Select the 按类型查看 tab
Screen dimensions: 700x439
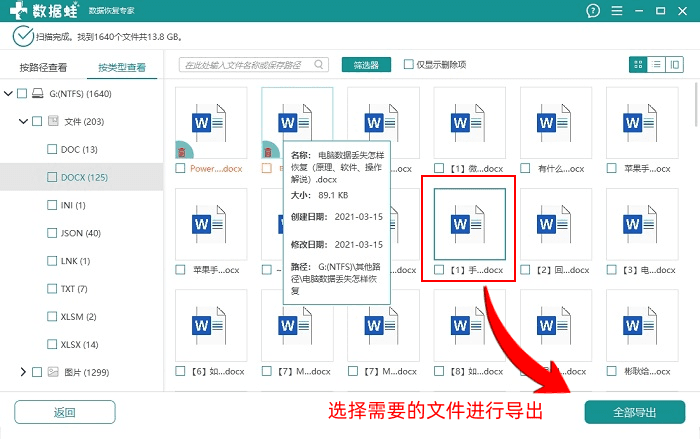tap(121, 68)
